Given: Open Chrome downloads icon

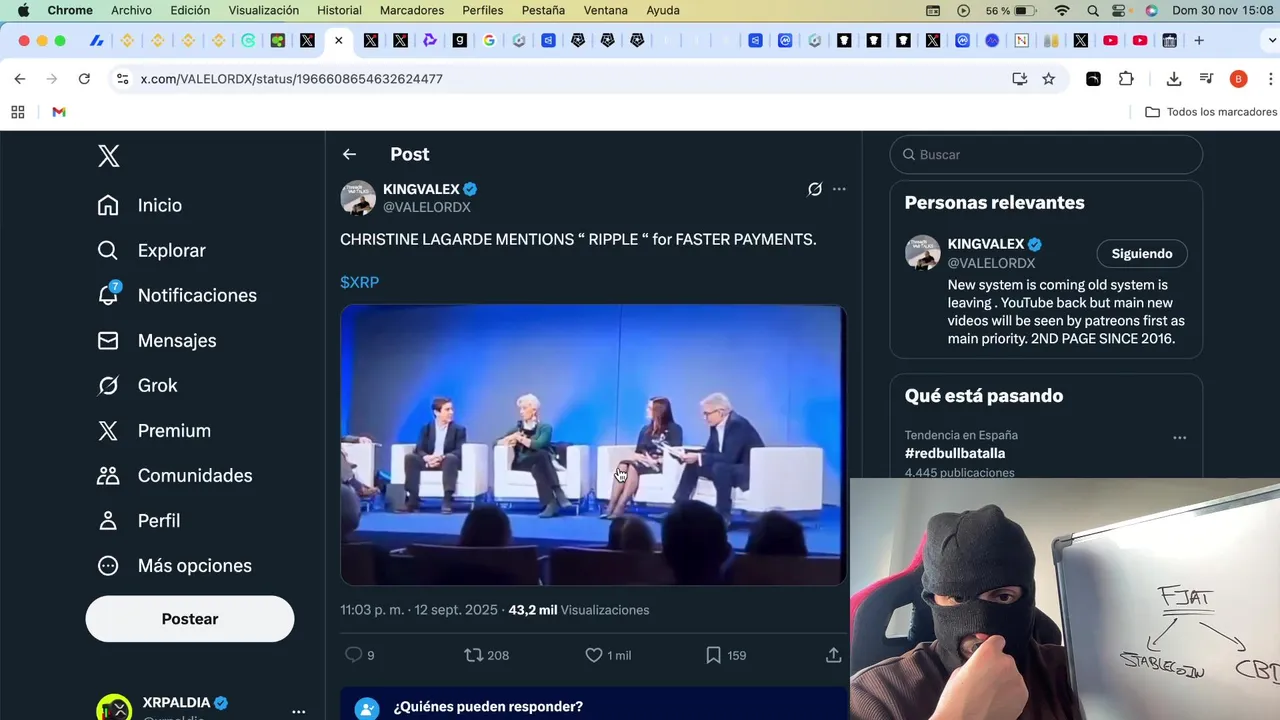Looking at the screenshot, I should (1174, 79).
